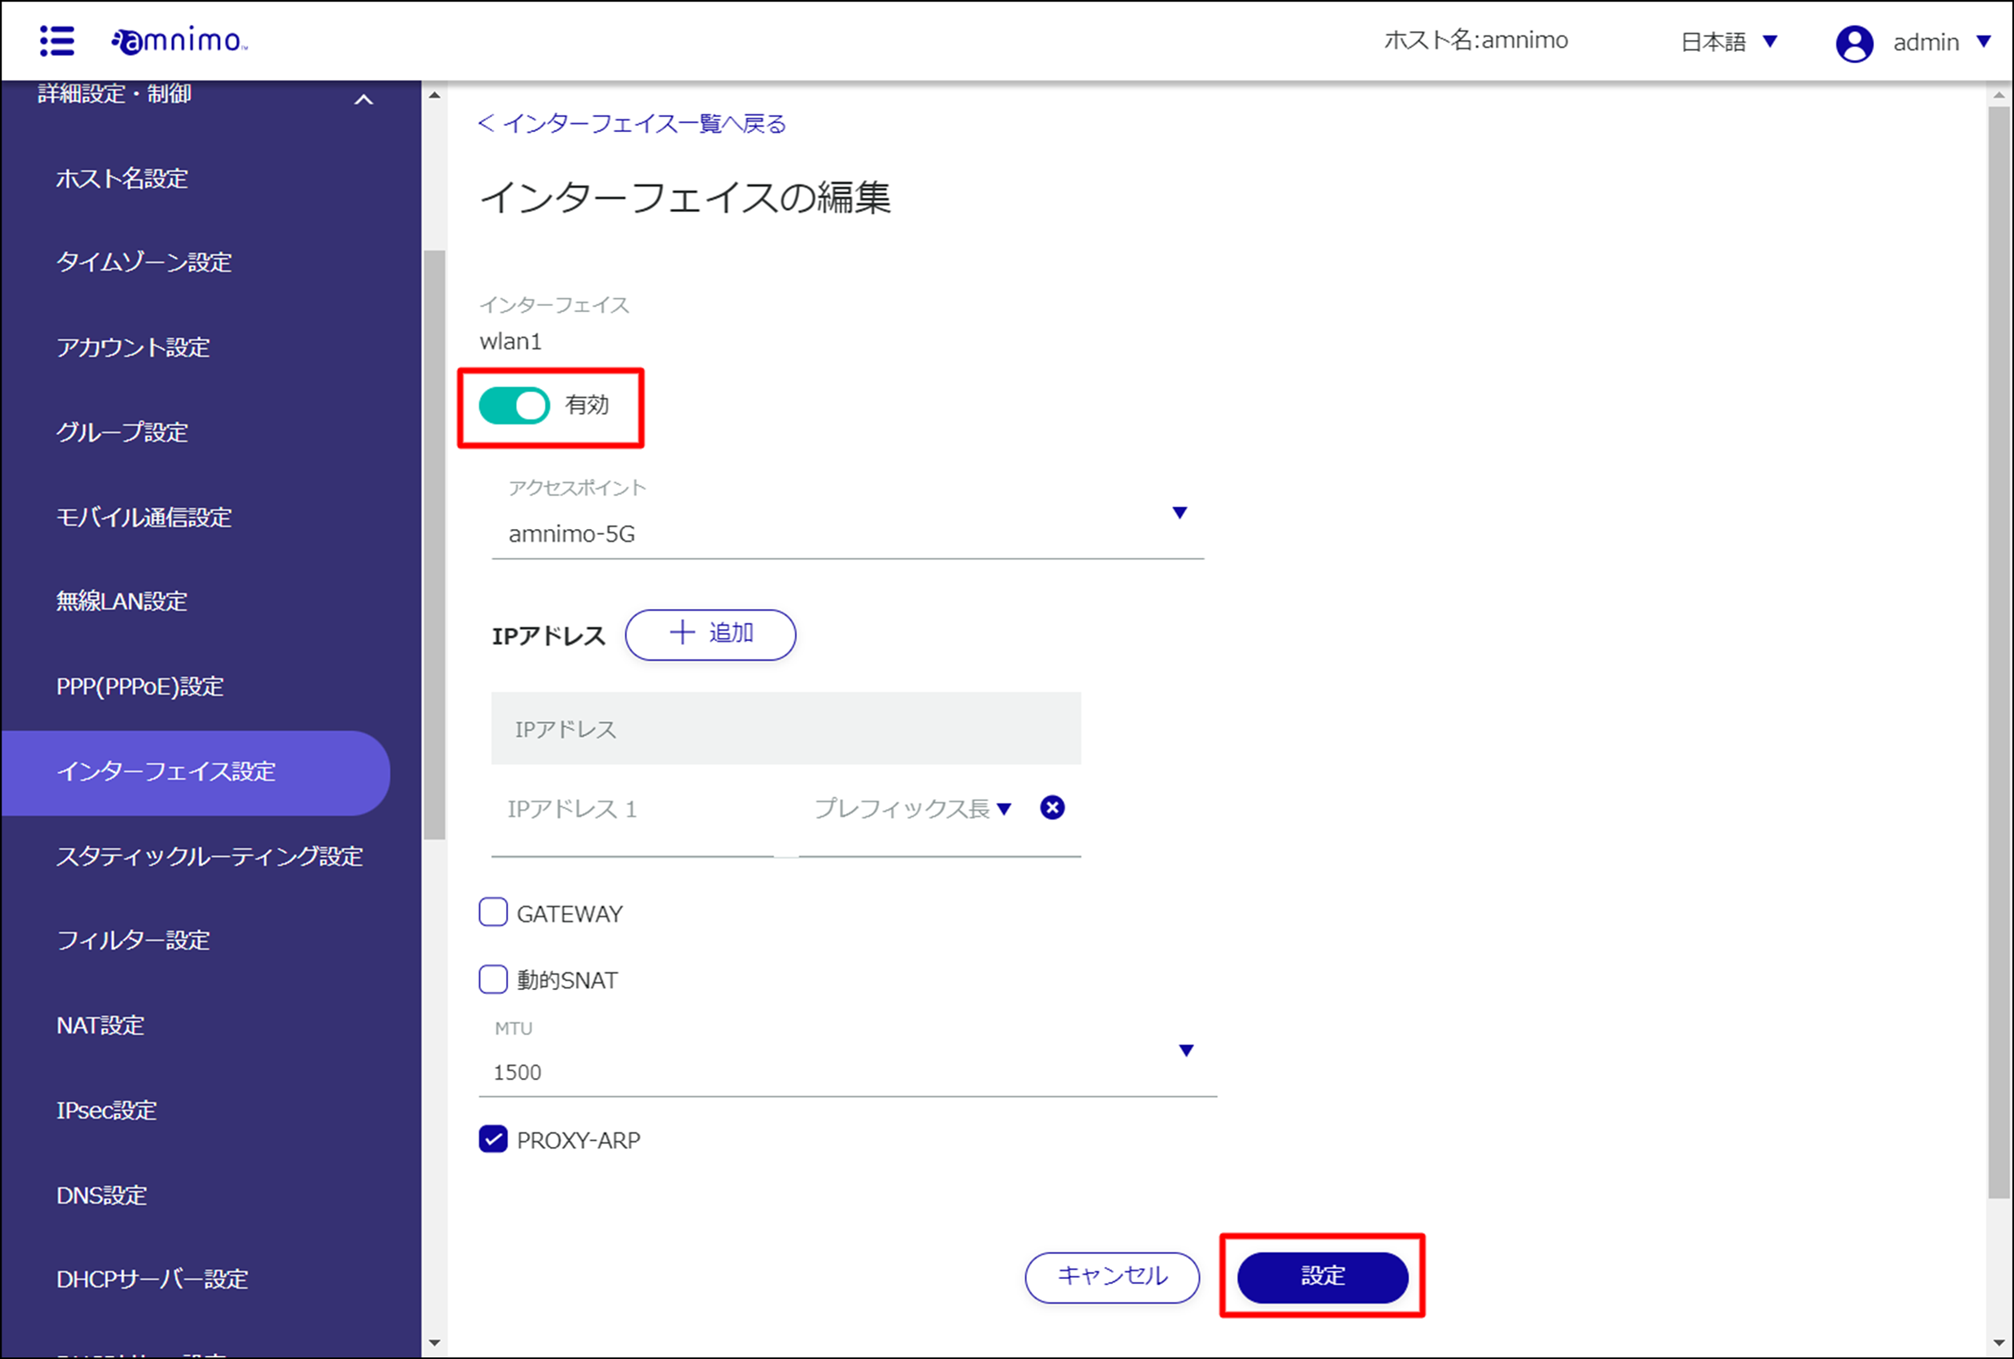Click the 設定 submit button
The height and width of the screenshot is (1359, 2014).
pyautogui.click(x=1322, y=1276)
